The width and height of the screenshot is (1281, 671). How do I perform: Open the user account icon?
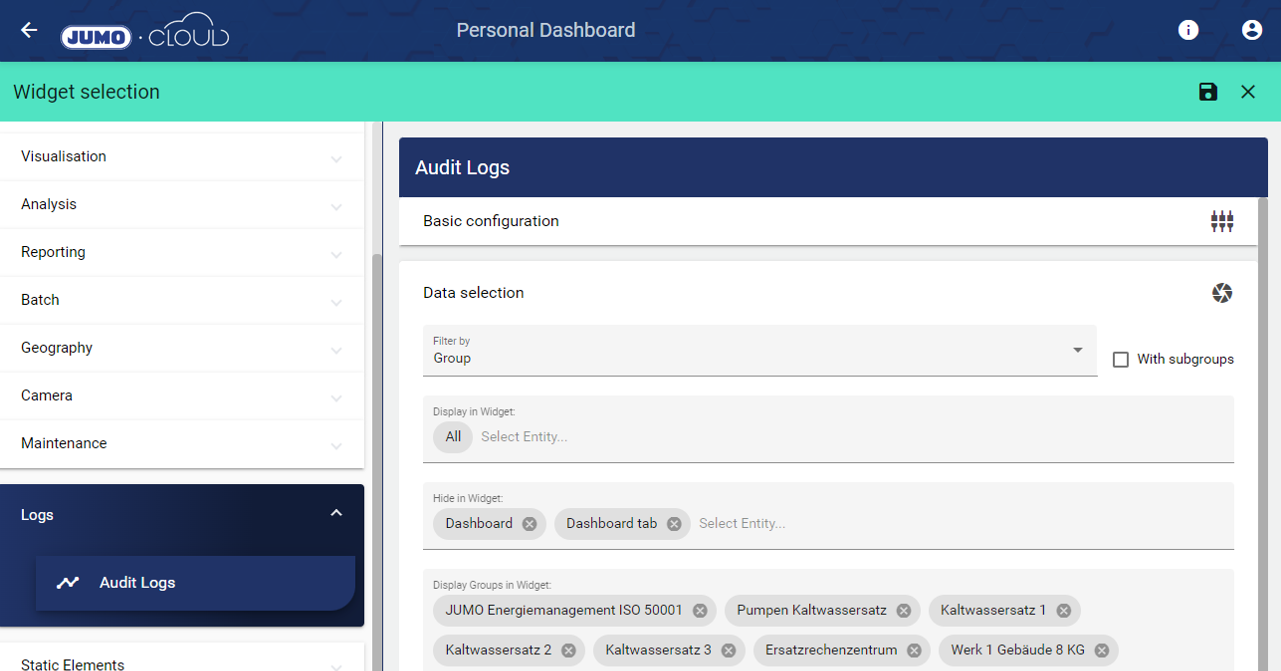(x=1251, y=30)
